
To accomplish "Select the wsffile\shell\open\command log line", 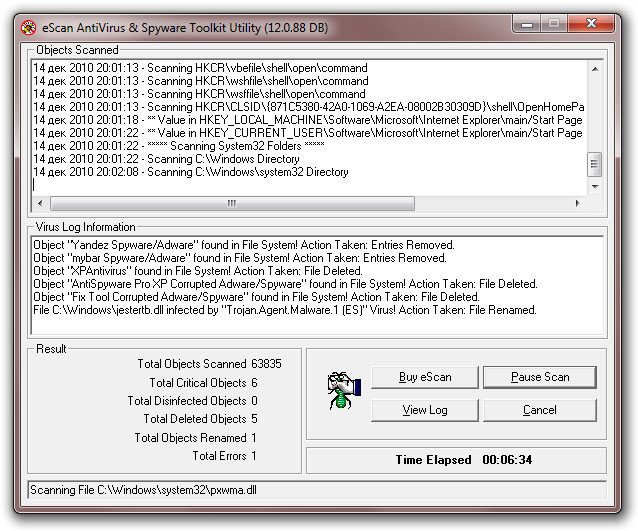I will pyautogui.click(x=199, y=94).
